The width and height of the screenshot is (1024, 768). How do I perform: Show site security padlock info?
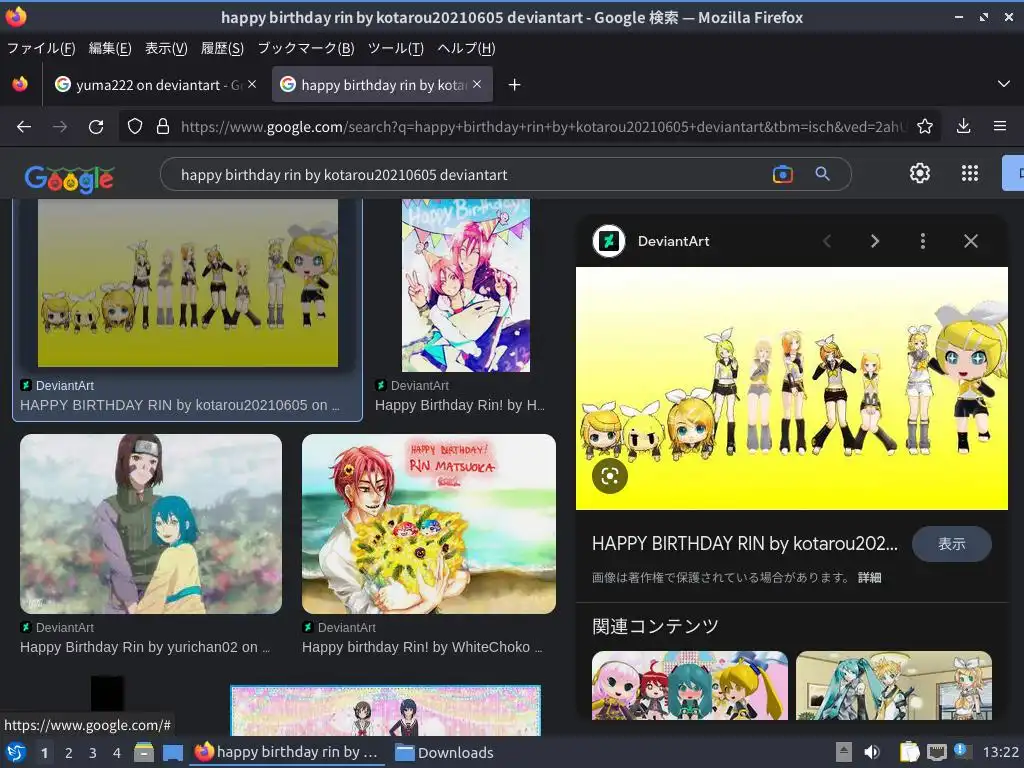(x=163, y=126)
